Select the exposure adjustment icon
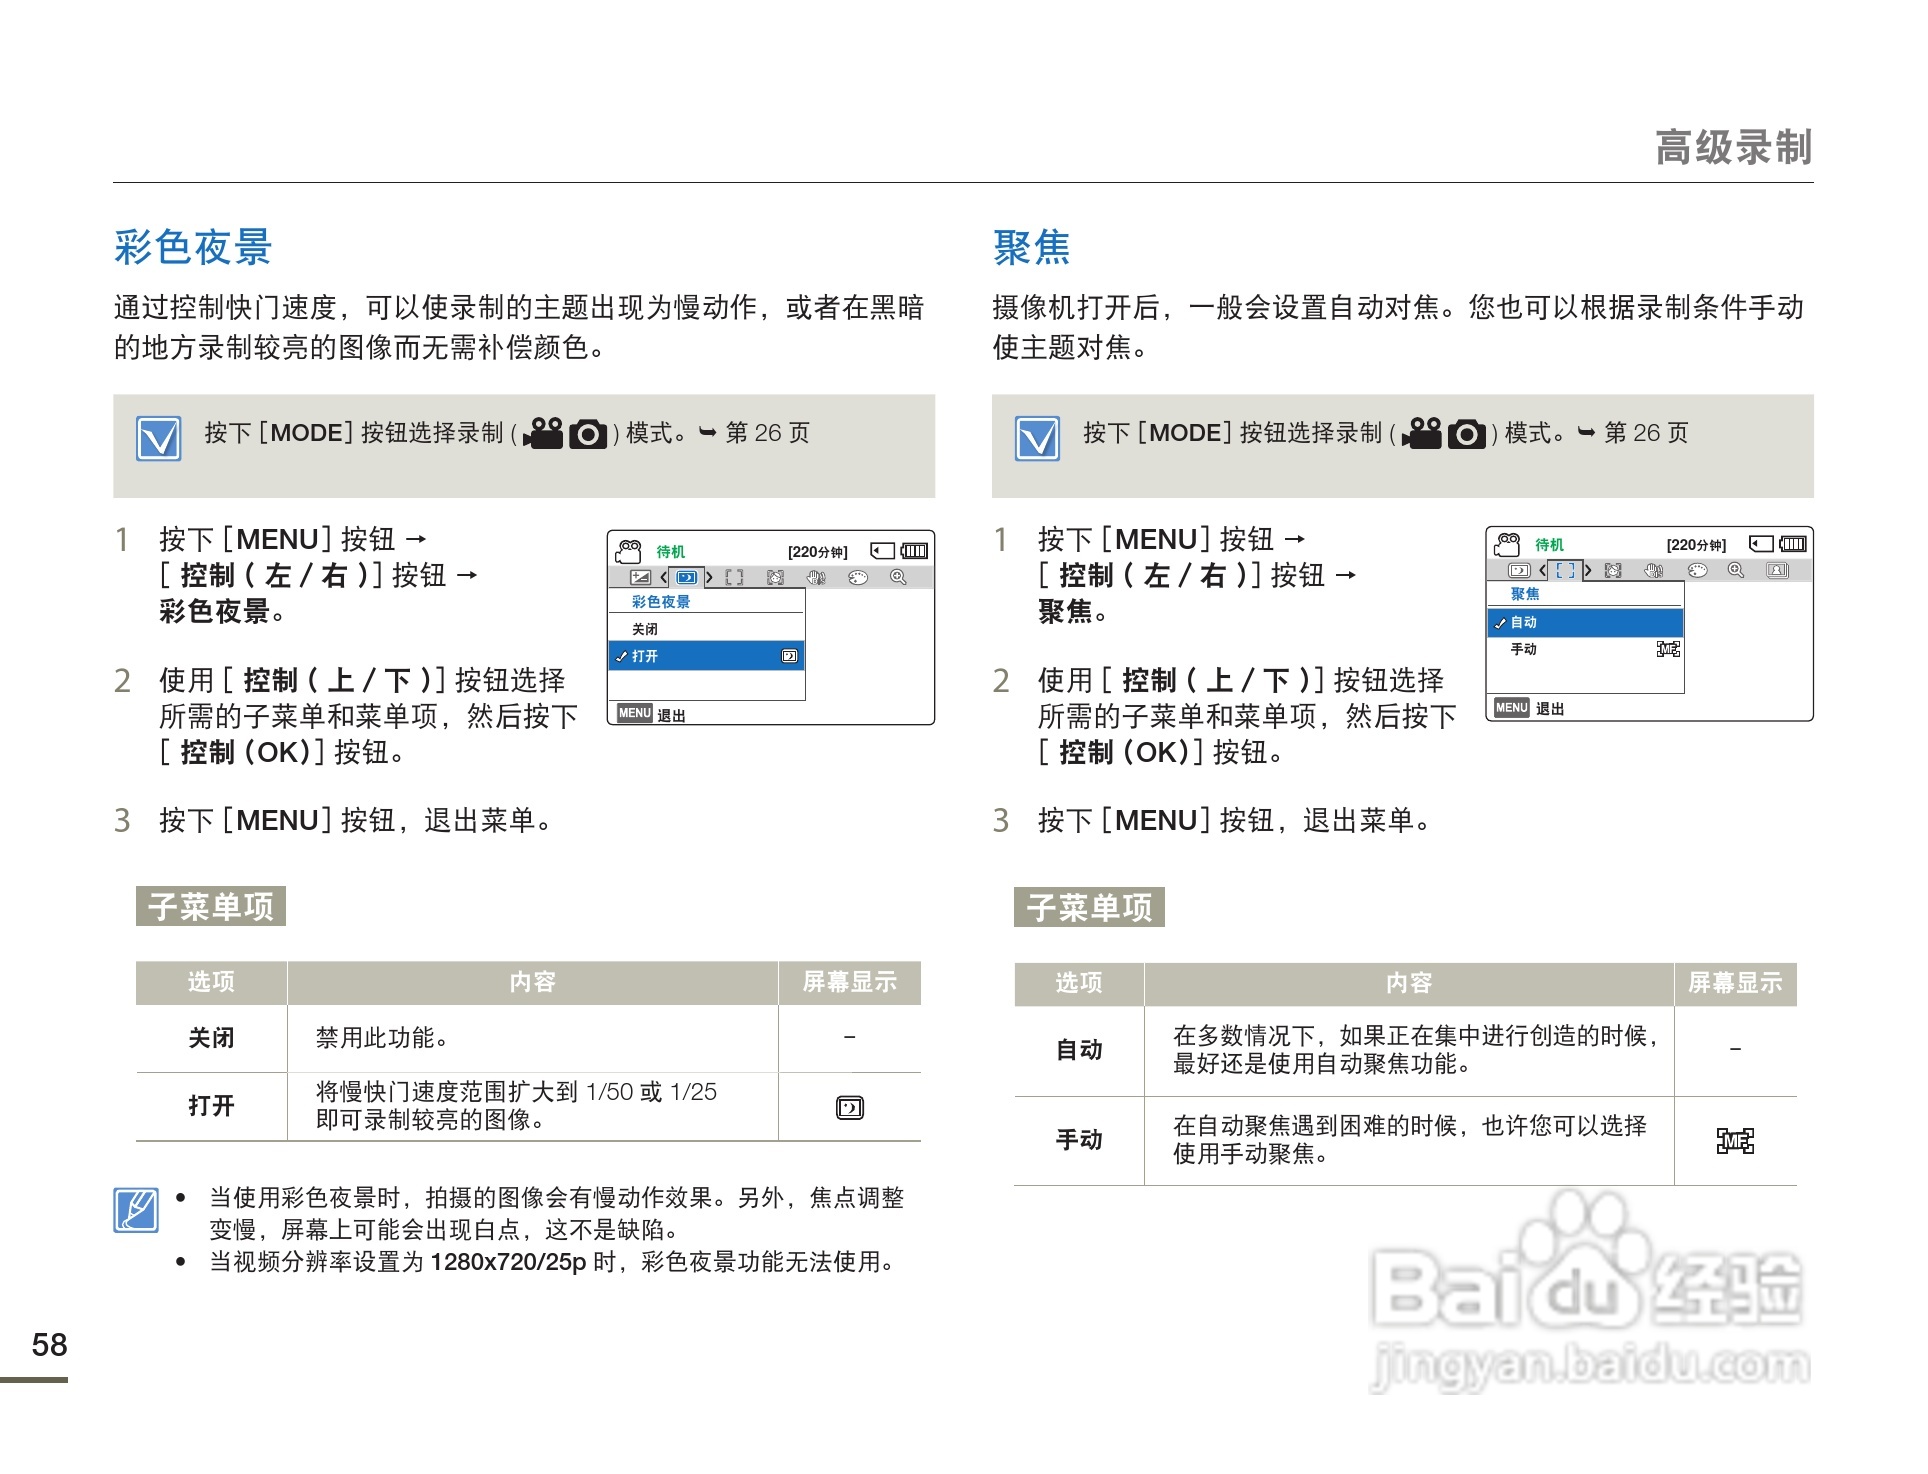 (642, 576)
